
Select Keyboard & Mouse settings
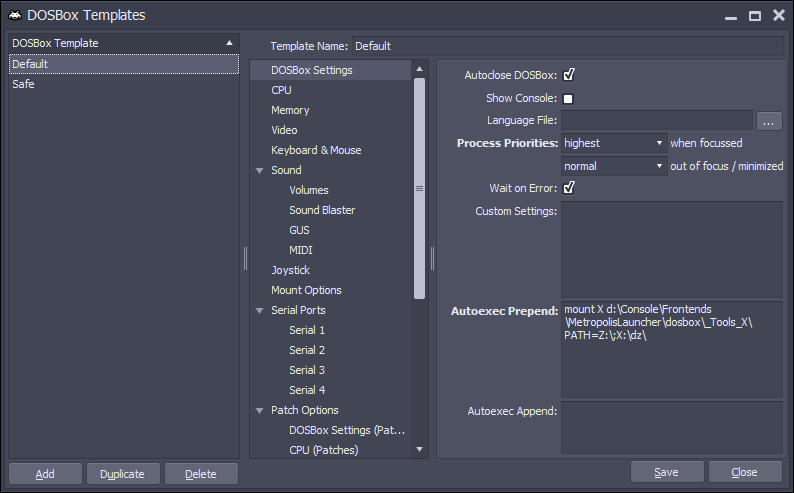pyautogui.click(x=316, y=150)
